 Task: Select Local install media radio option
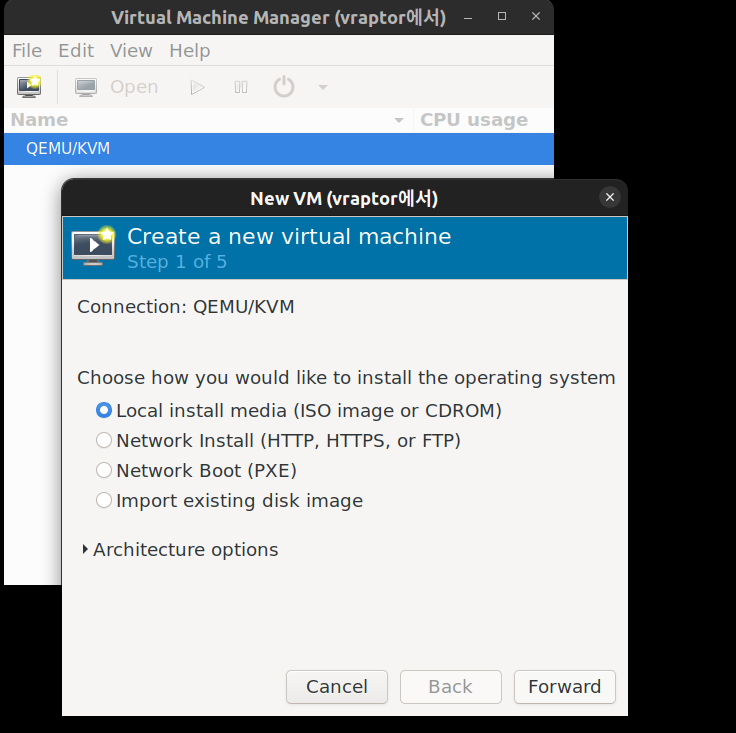299,411
